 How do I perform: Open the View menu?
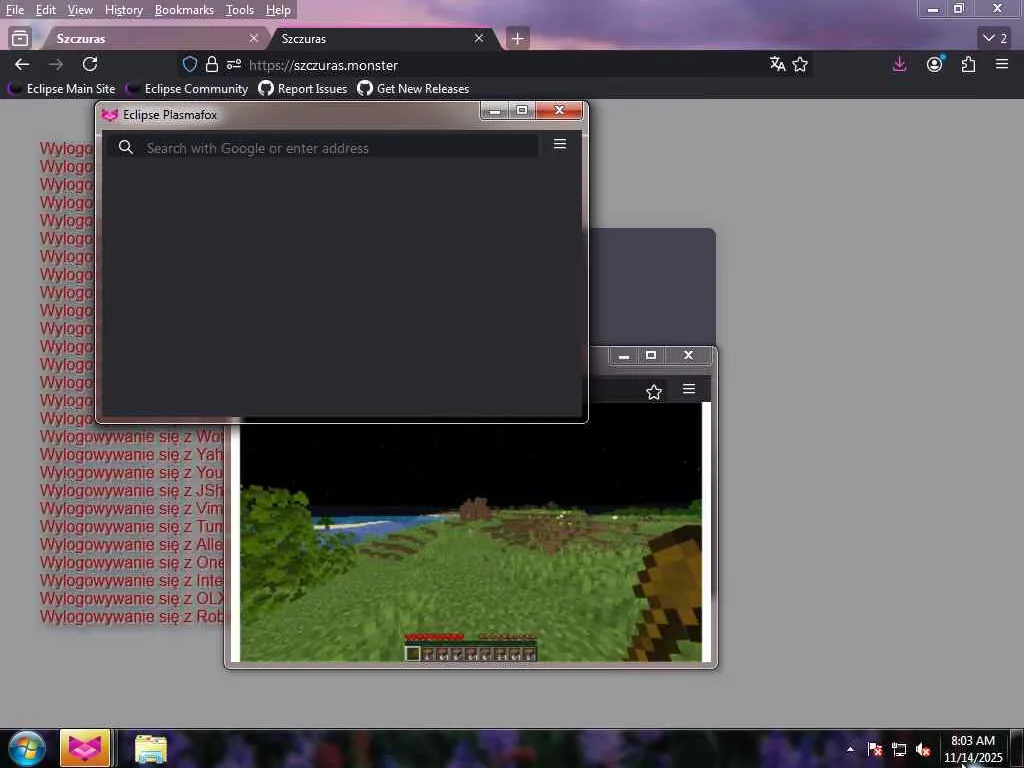(x=80, y=10)
